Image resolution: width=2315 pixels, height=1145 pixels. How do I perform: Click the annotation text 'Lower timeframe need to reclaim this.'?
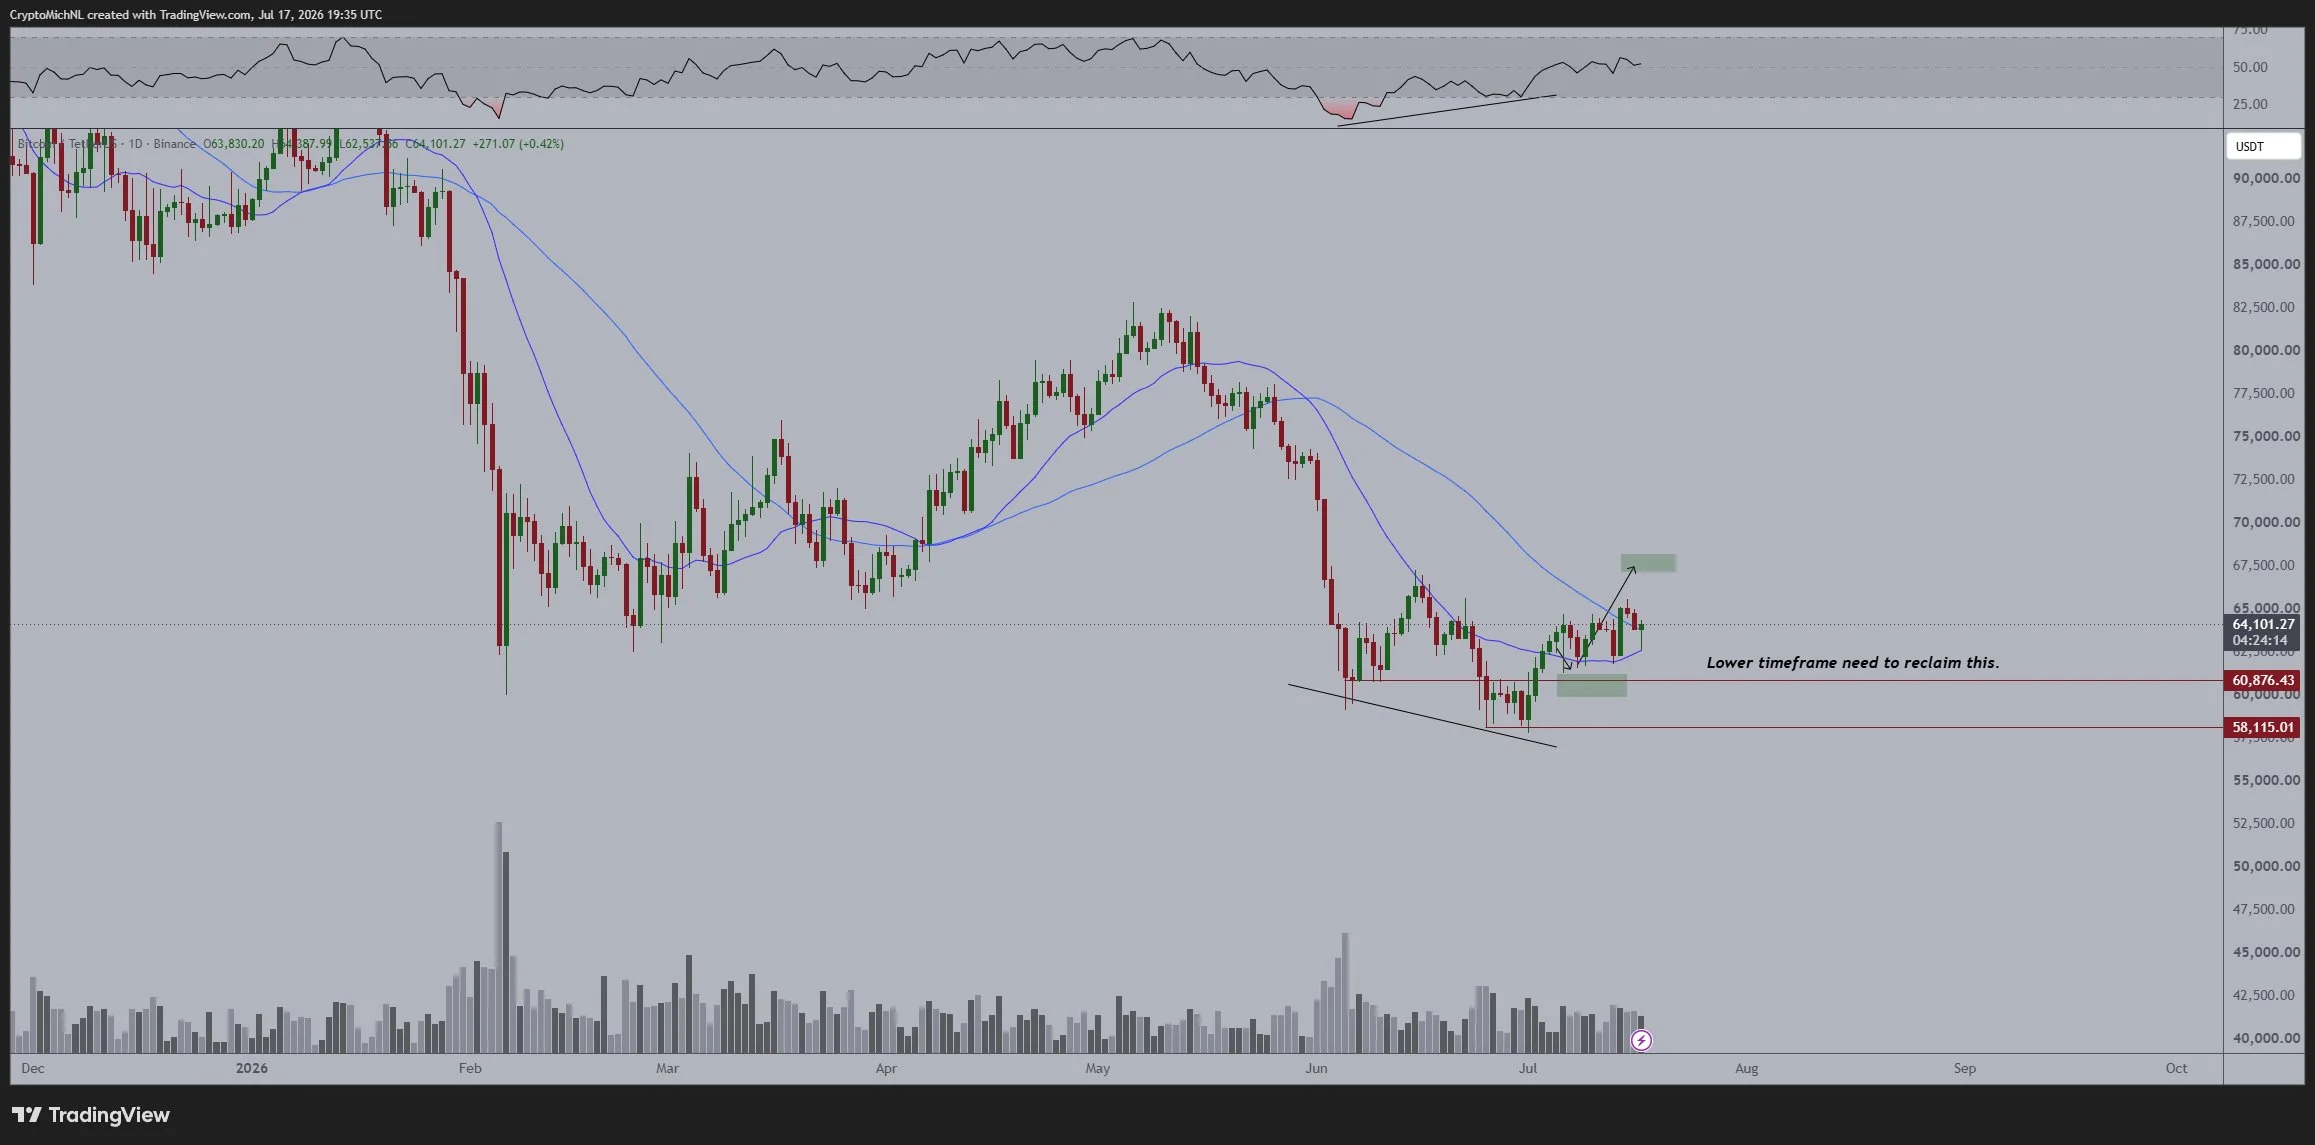coord(1852,662)
